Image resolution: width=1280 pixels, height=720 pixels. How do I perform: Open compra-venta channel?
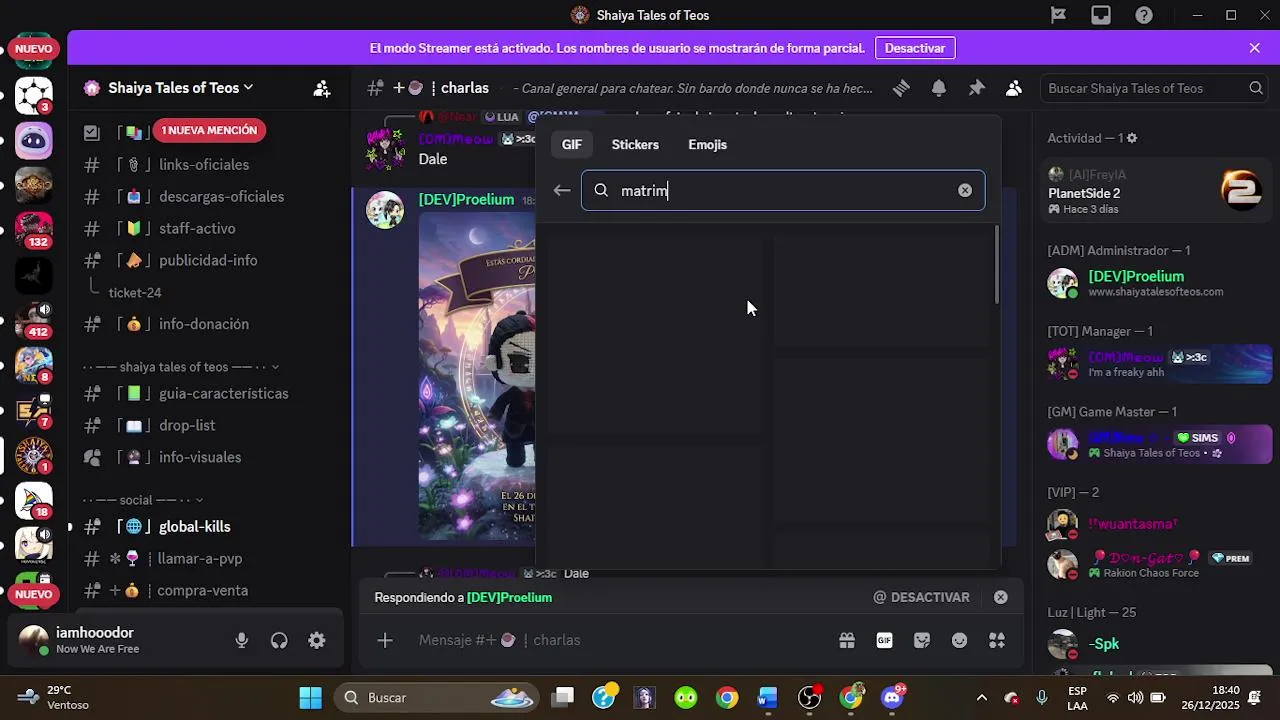pyautogui.click(x=204, y=591)
